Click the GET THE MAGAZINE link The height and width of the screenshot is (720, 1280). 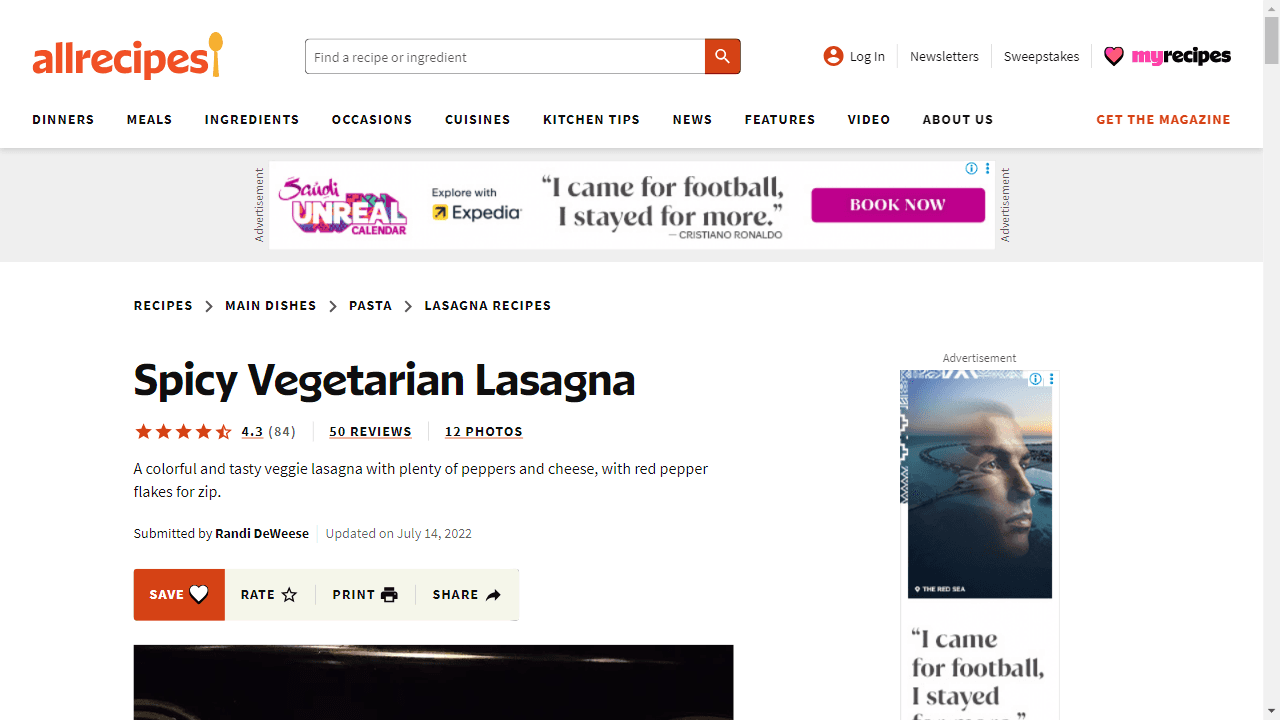click(1163, 119)
